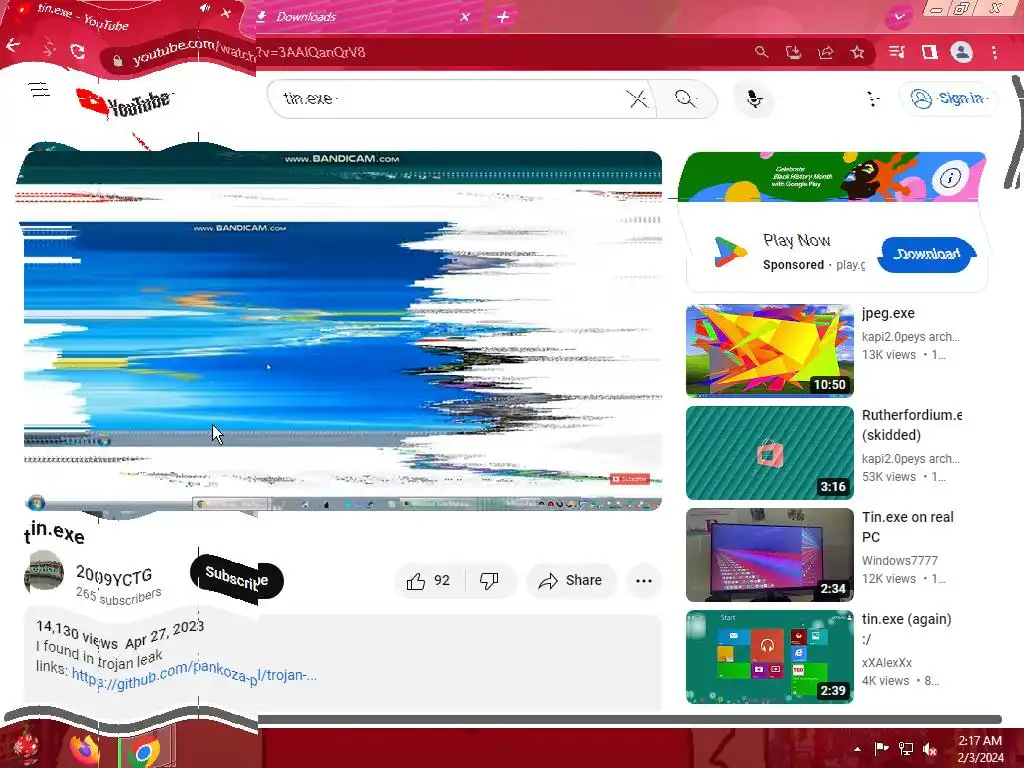Expand the video description box

coord(343,661)
